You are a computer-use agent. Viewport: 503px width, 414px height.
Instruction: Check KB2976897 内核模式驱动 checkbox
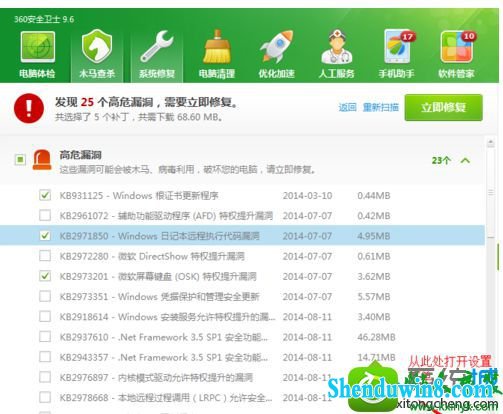pos(45,377)
